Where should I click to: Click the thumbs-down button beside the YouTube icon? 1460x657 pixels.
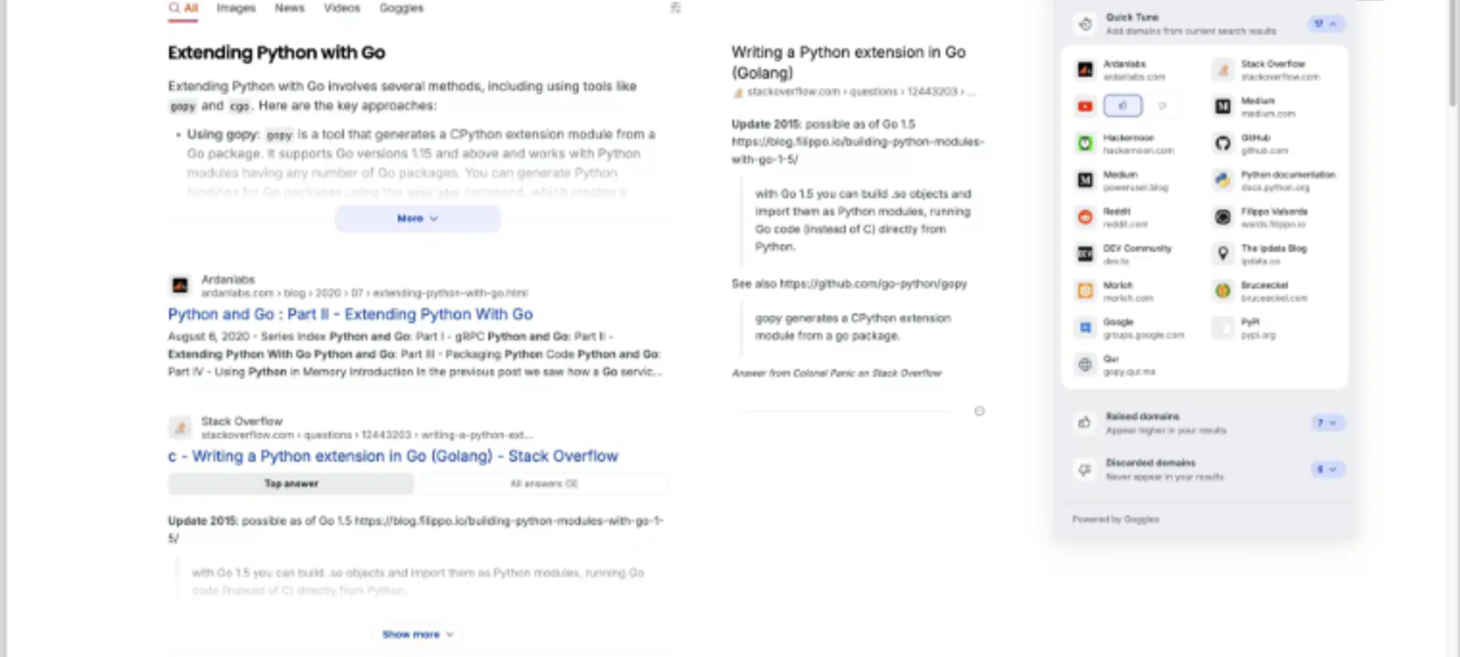click(x=1161, y=106)
